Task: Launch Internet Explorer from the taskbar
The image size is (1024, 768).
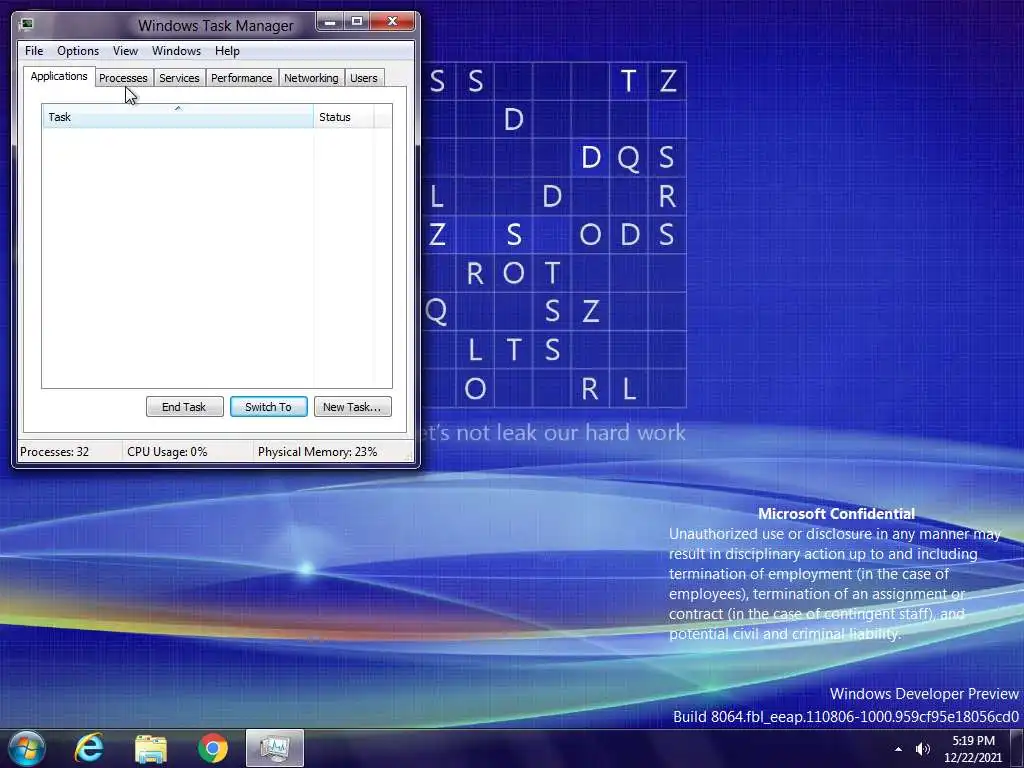Action: tap(89, 748)
